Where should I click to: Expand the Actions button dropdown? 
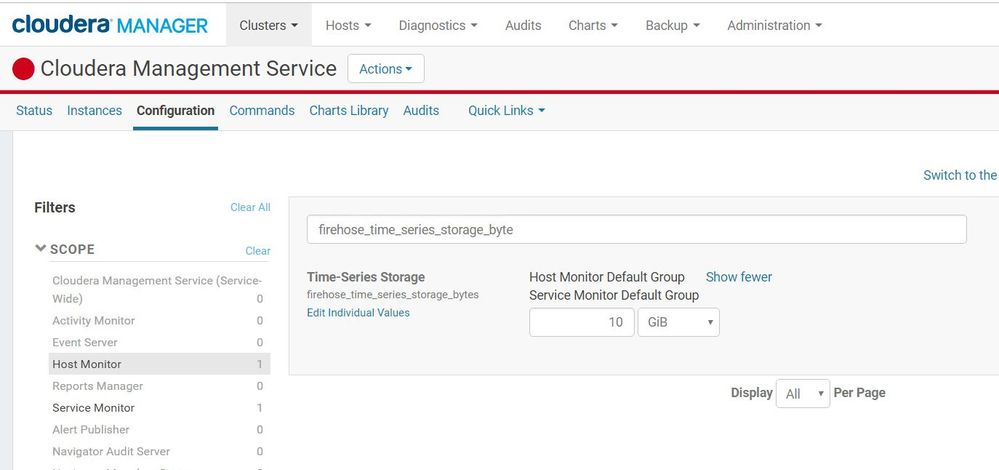pos(386,69)
